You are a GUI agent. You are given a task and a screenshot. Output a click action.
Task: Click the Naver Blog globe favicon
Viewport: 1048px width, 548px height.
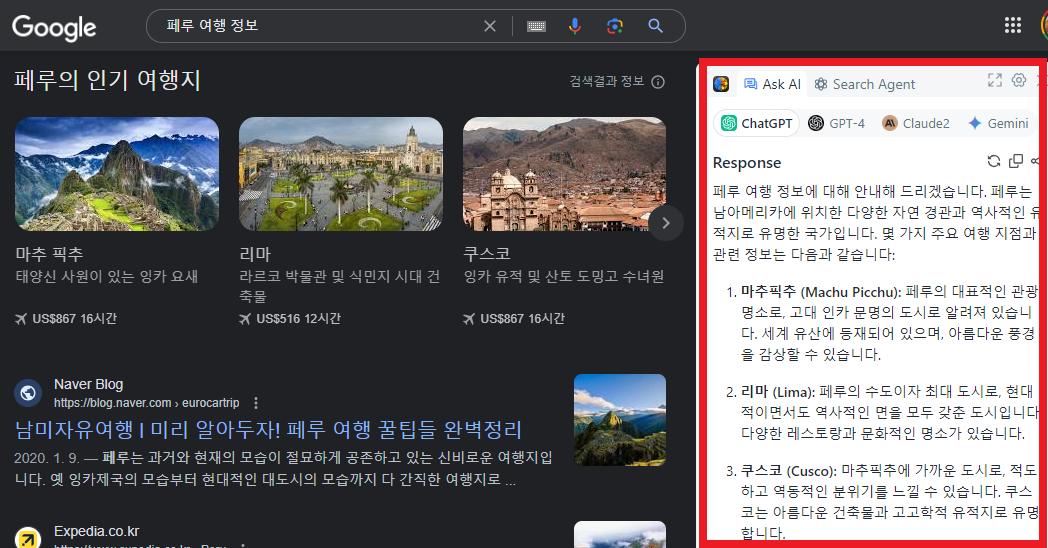click(28, 393)
